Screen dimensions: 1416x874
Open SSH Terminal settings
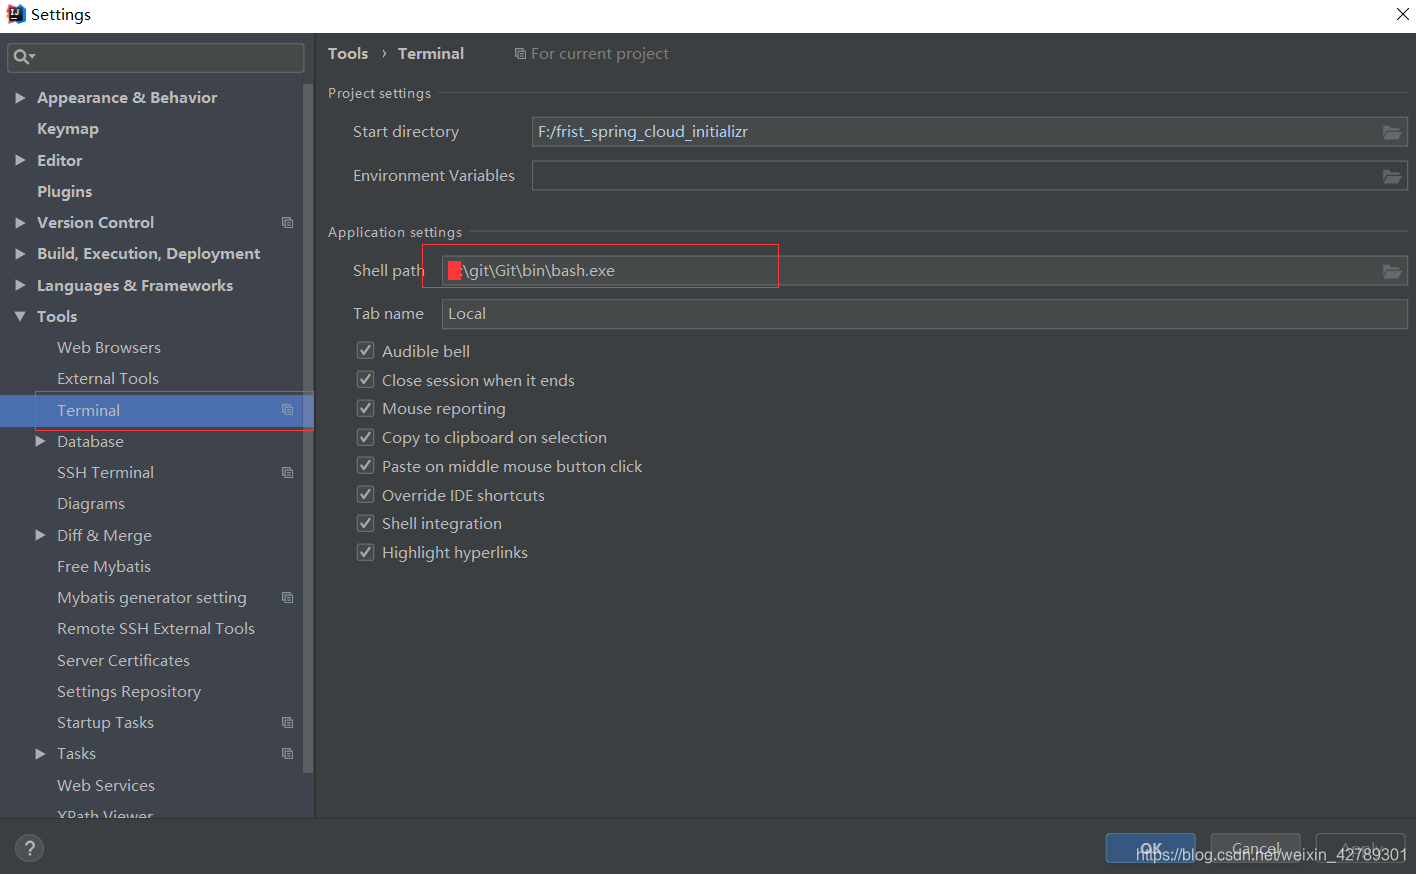(x=106, y=473)
